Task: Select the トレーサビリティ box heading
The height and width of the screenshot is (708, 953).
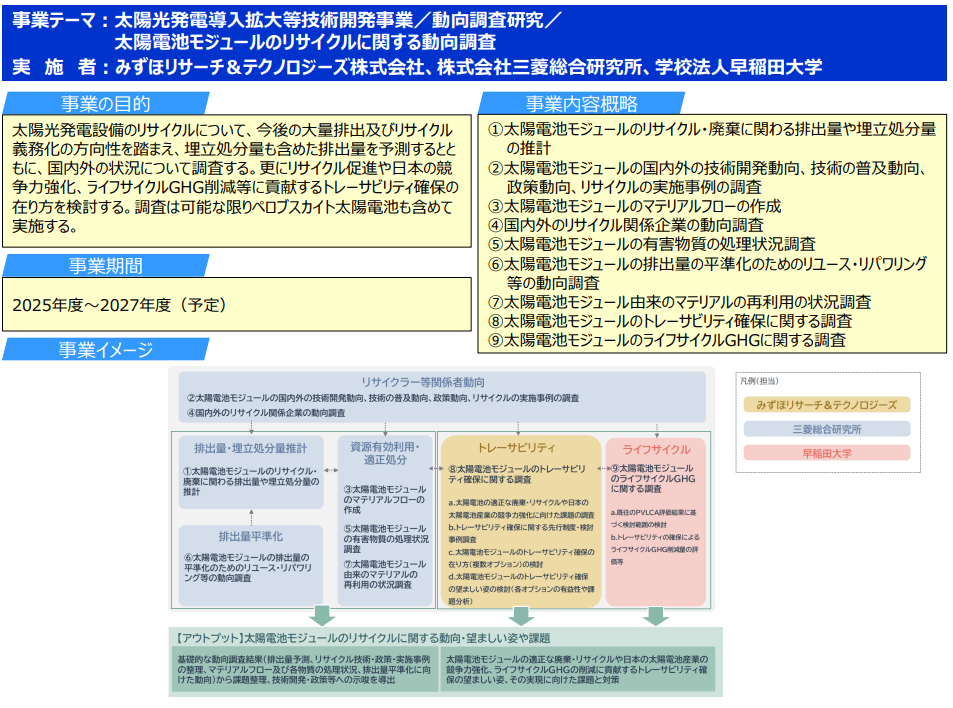Action: tap(517, 448)
